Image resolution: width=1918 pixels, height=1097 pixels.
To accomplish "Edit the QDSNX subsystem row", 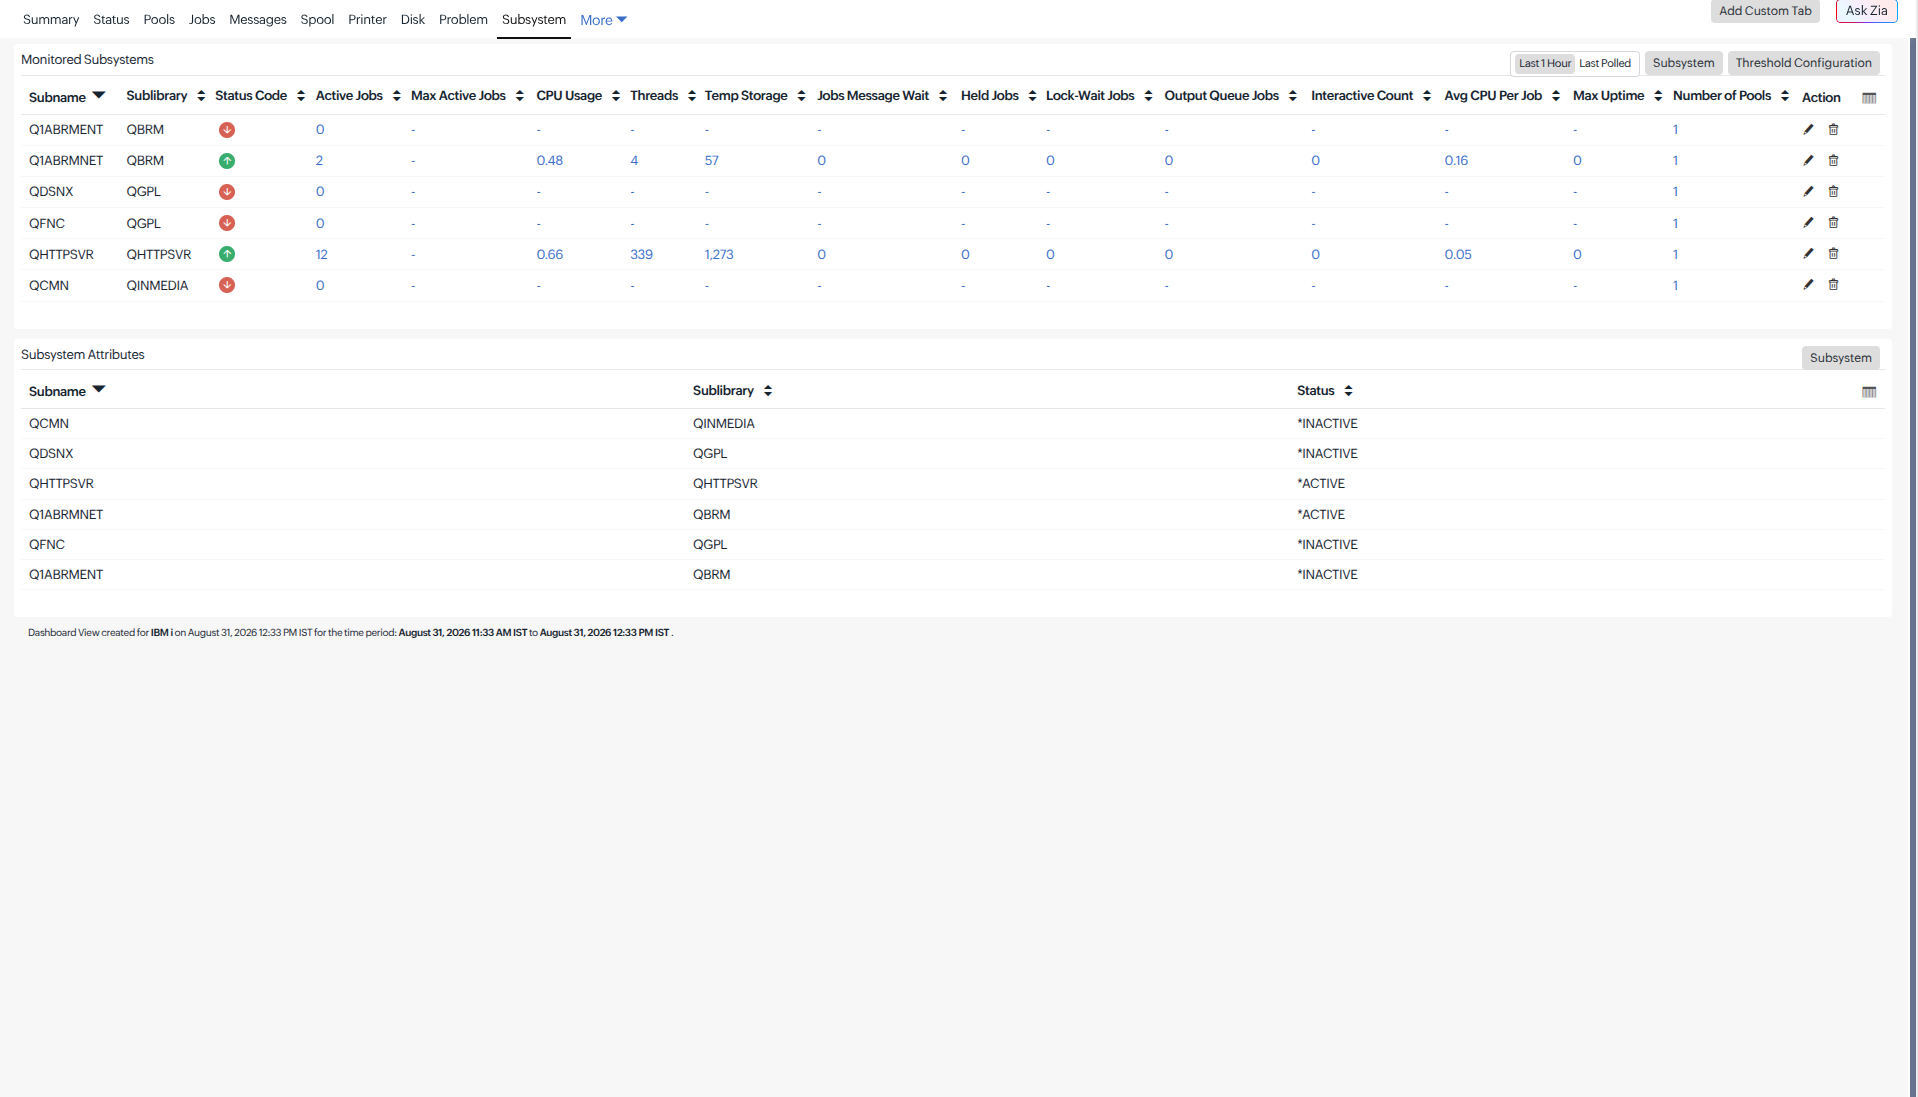I will [x=1808, y=191].
